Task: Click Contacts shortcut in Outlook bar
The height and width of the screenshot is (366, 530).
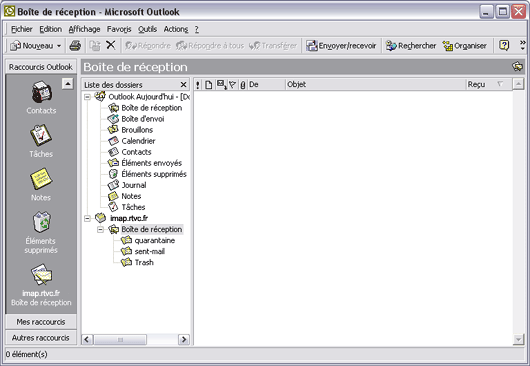Action: click(x=41, y=97)
